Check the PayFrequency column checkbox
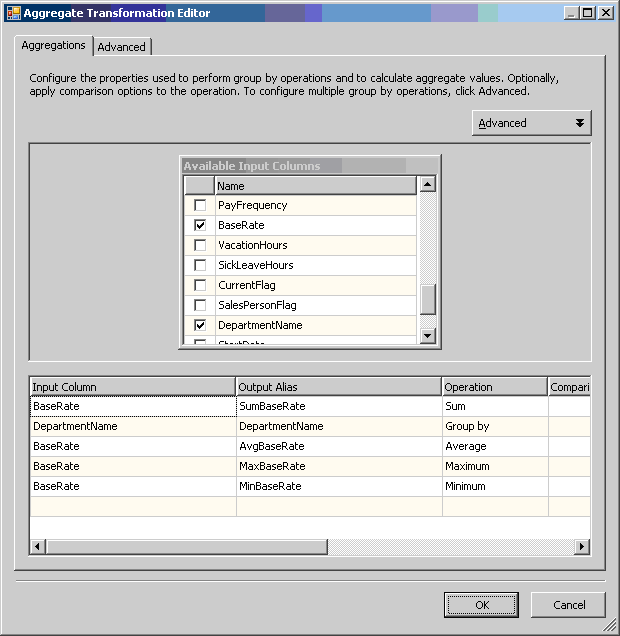Viewport: 620px width, 636px height. point(200,205)
